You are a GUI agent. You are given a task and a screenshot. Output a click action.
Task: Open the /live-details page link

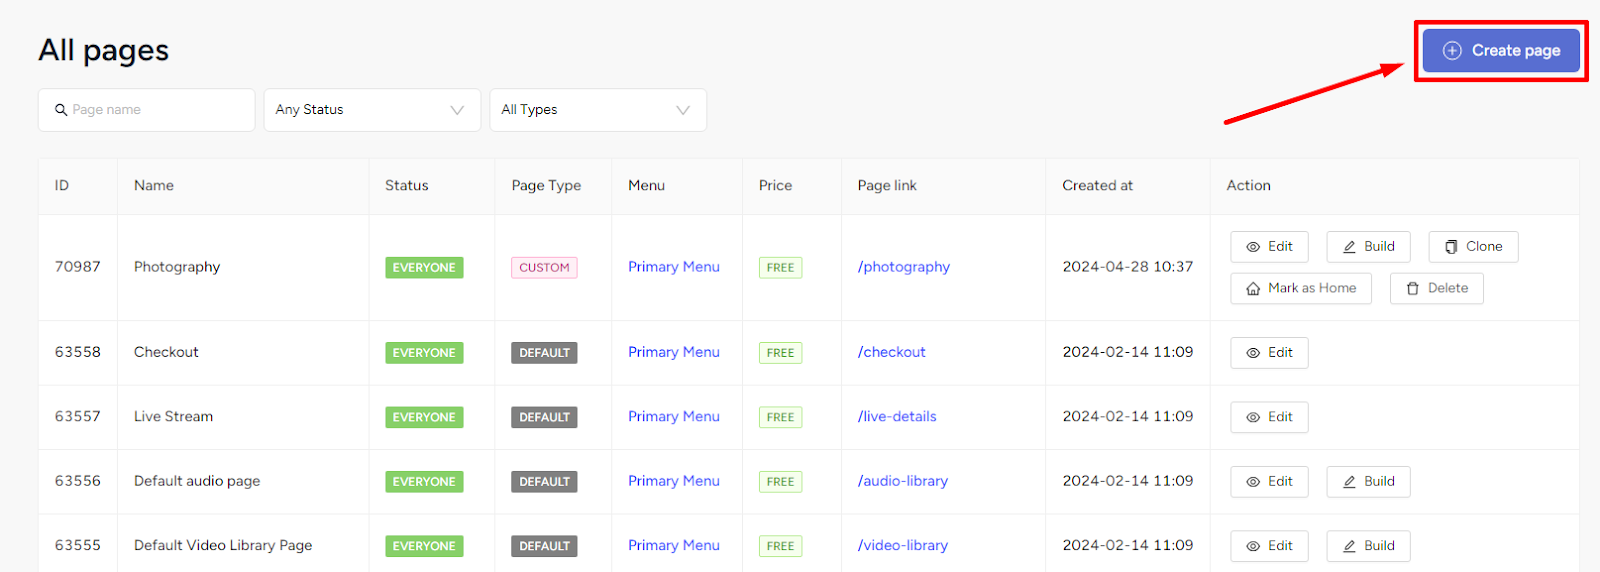(897, 417)
